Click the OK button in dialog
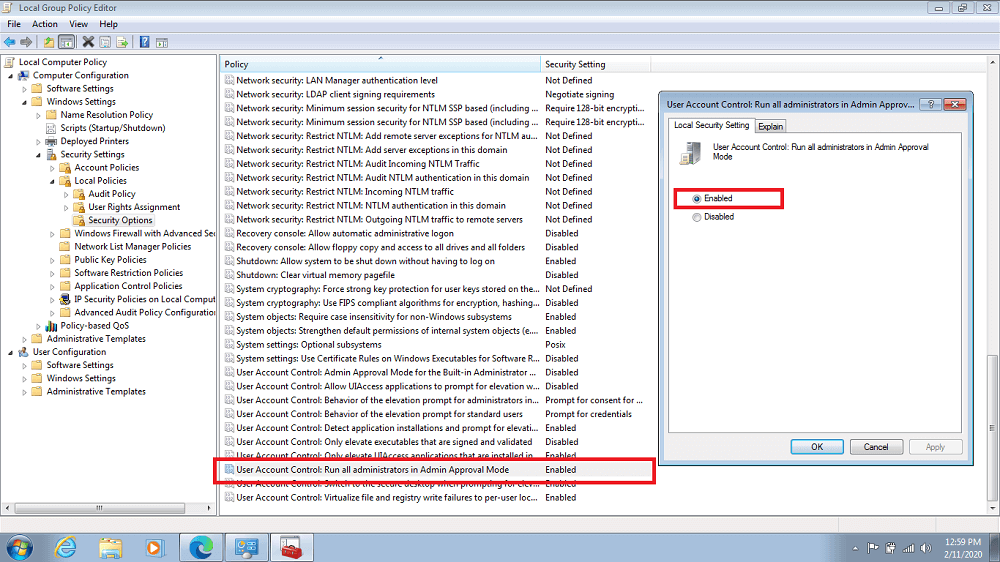Screen dimensions: 1000x562 [x=817, y=447]
